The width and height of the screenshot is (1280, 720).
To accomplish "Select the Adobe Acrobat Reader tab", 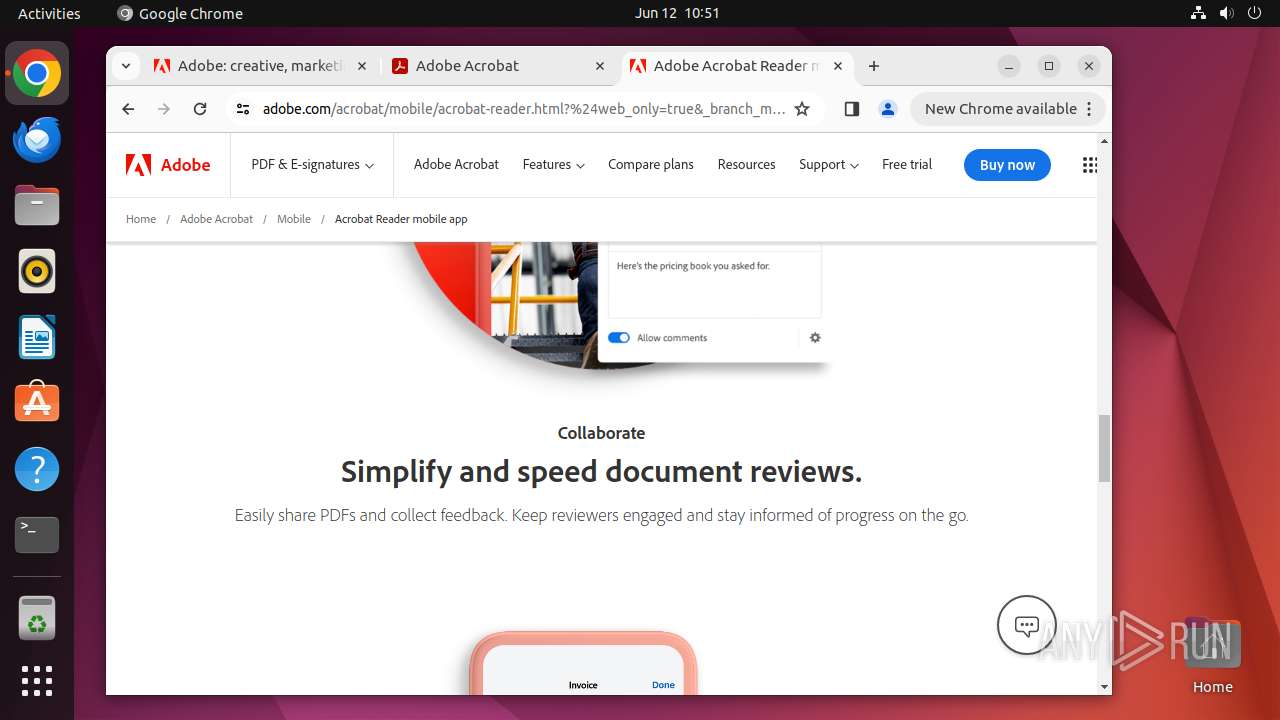I will point(738,66).
